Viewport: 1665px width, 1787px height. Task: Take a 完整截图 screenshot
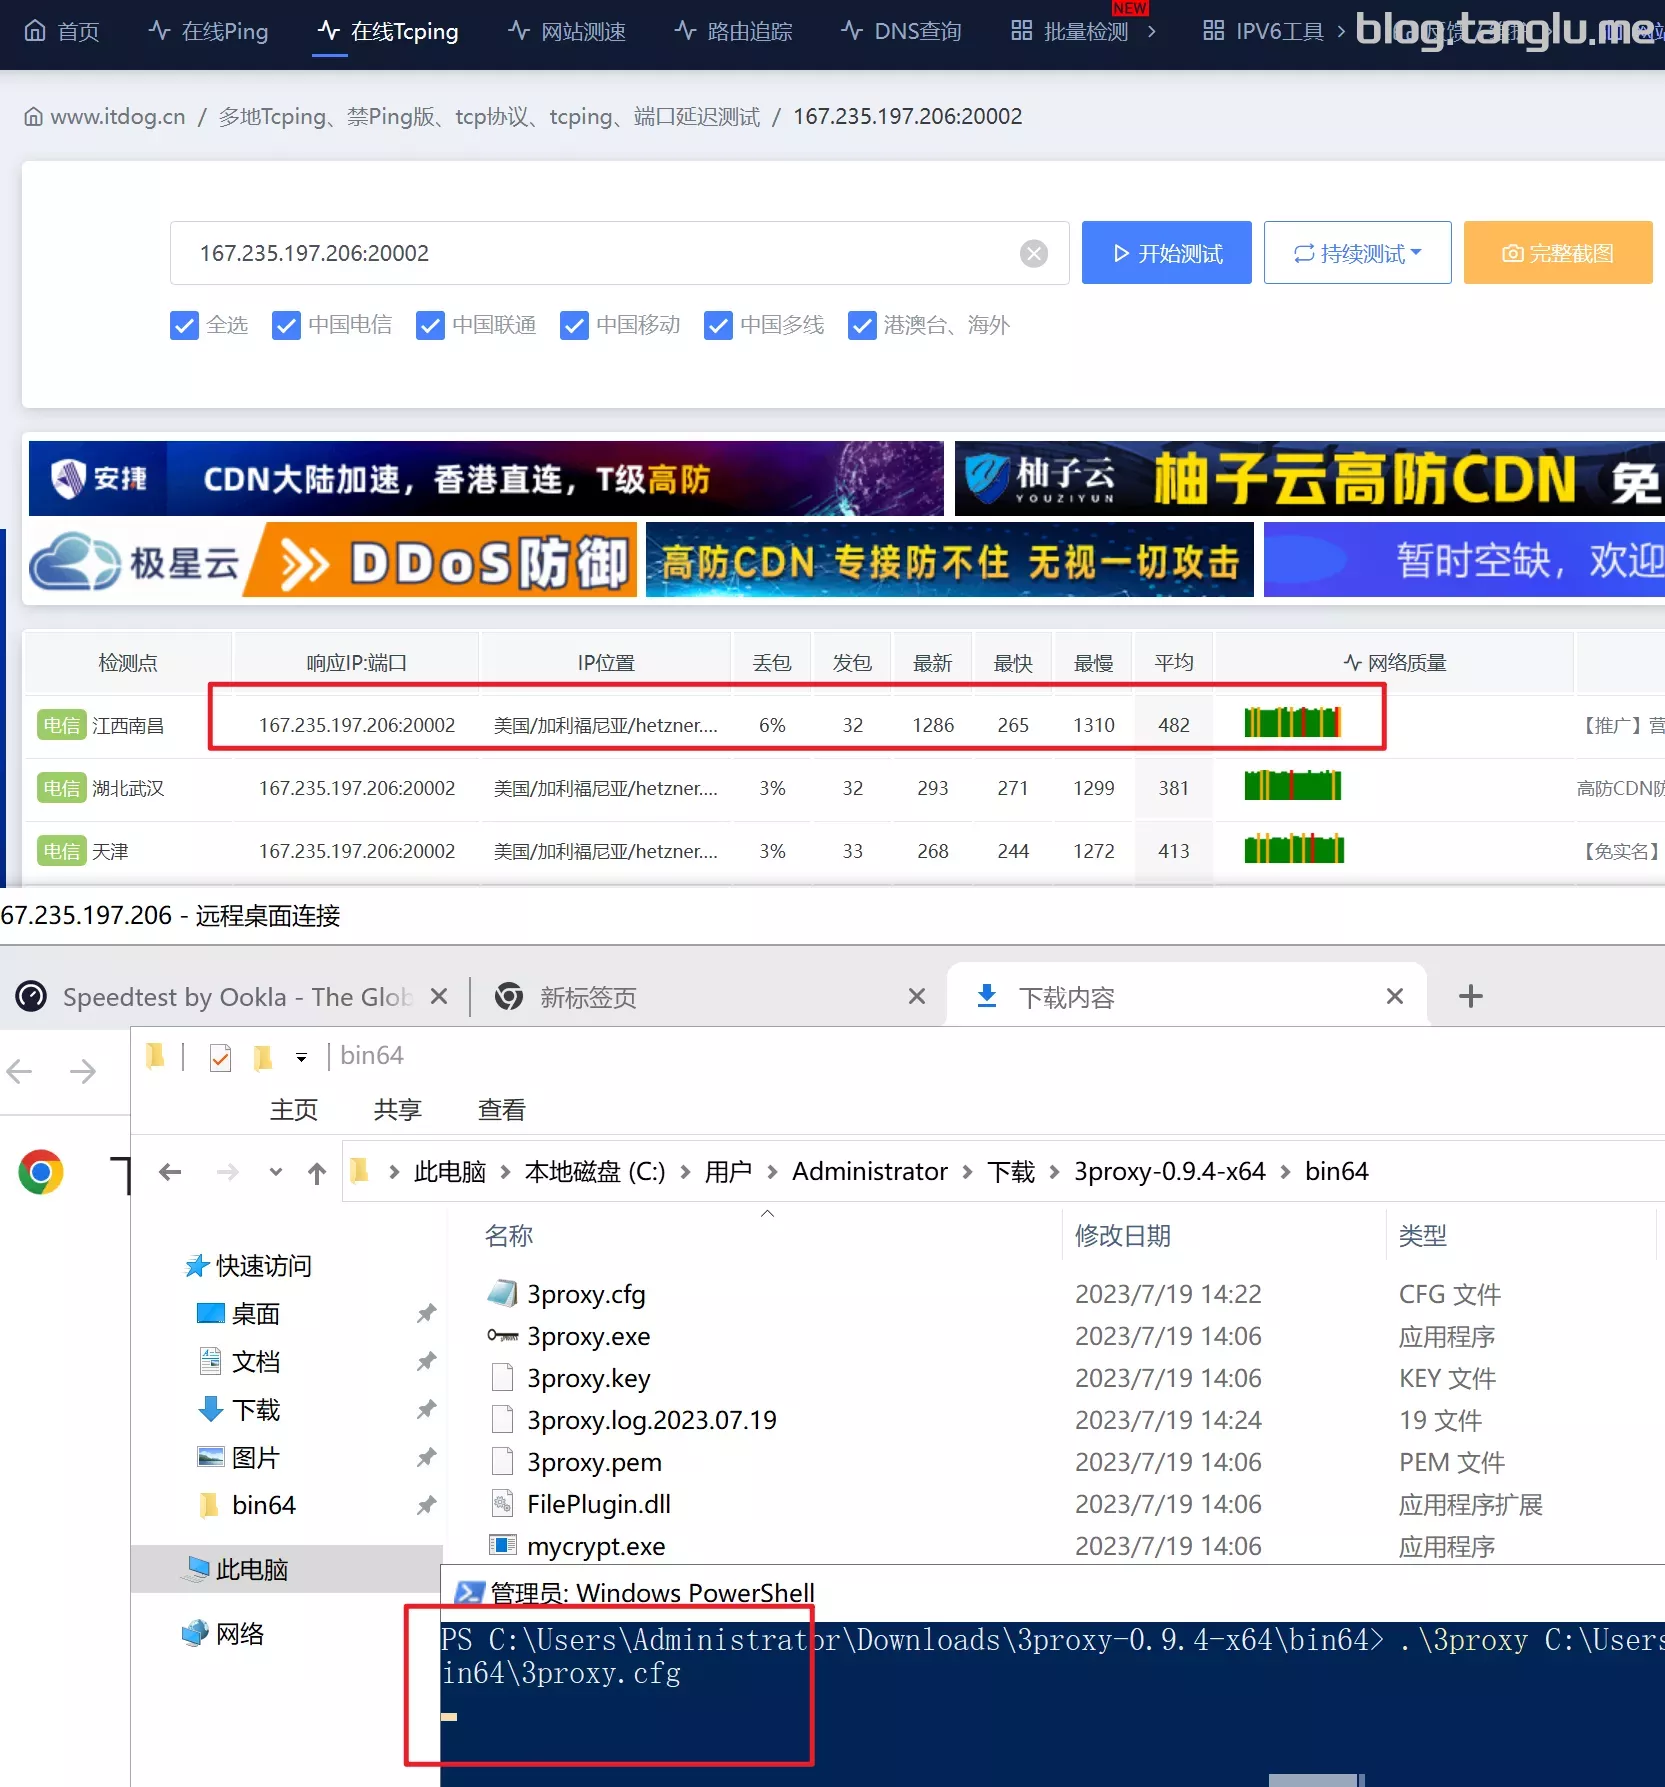1558,253
